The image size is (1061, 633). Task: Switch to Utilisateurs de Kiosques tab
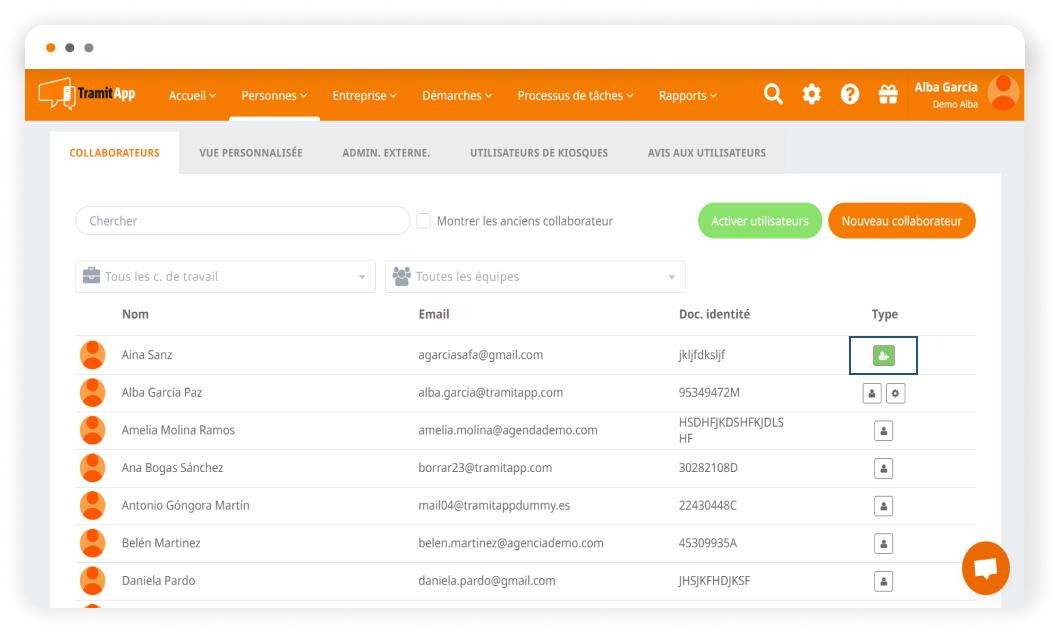(x=538, y=153)
